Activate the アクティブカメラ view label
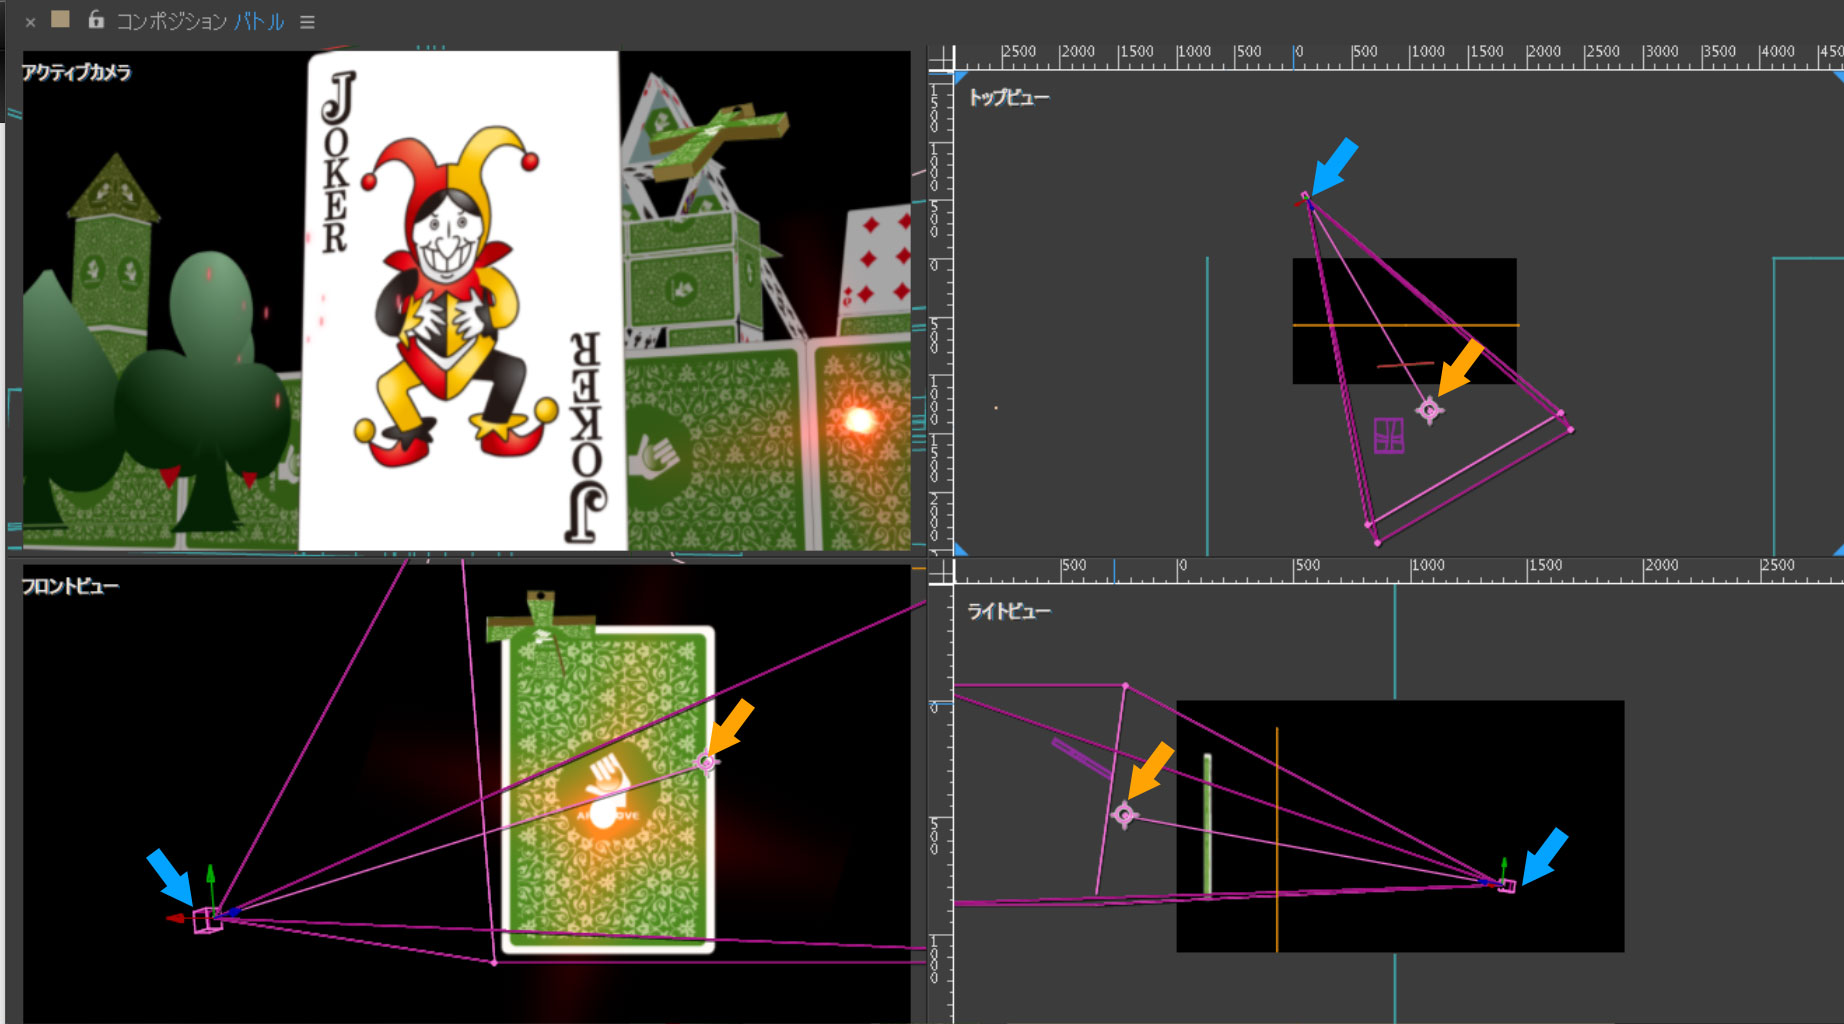Viewport: 1844px width, 1024px height. click(77, 72)
